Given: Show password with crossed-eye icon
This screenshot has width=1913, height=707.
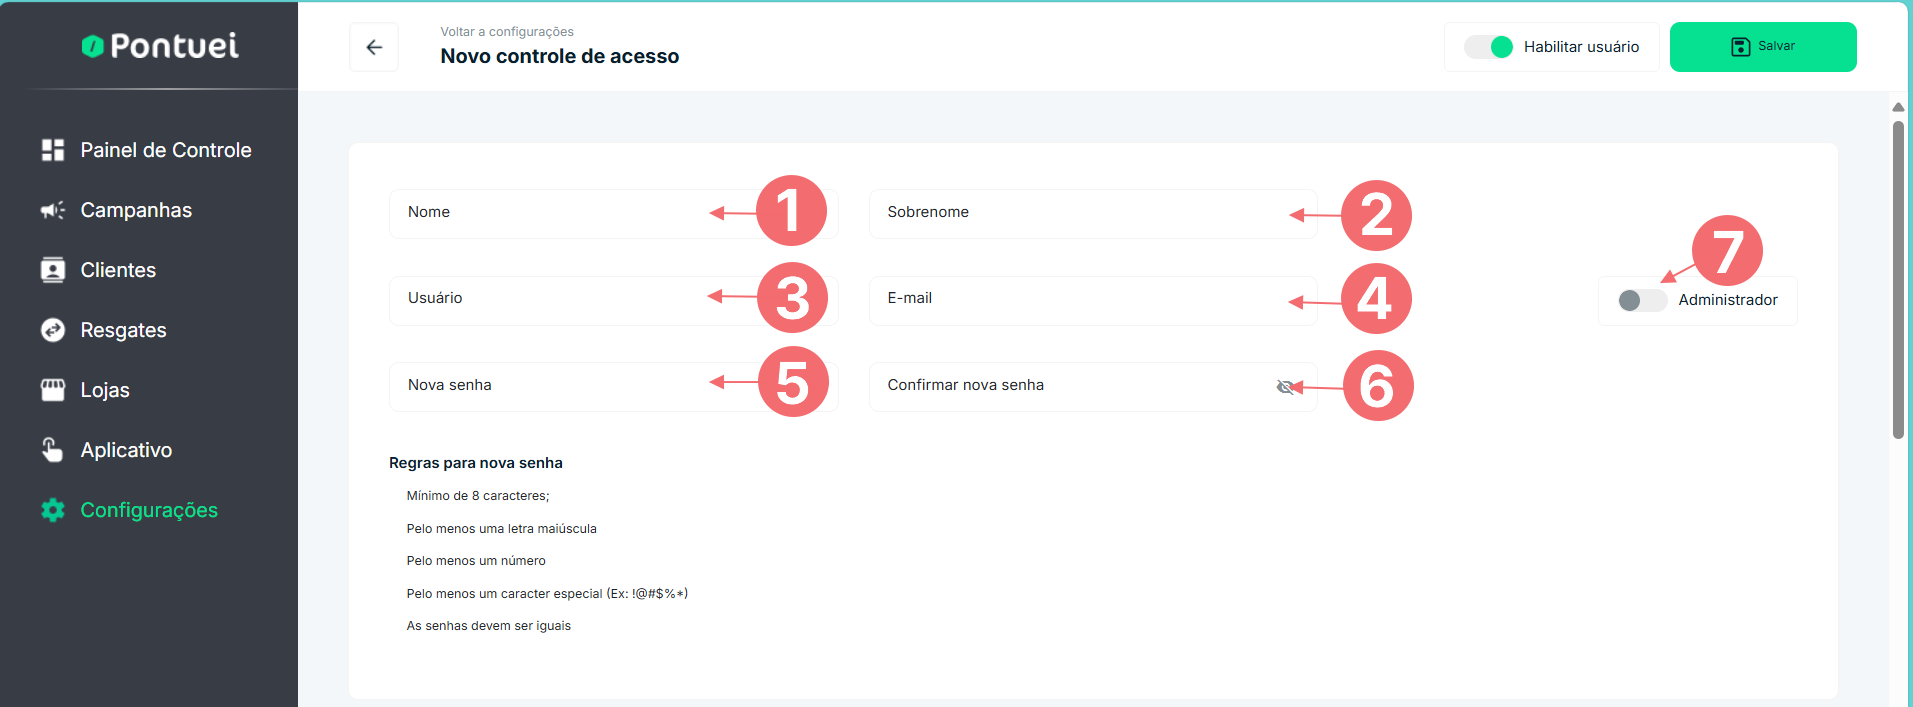Looking at the screenshot, I should click(1285, 387).
